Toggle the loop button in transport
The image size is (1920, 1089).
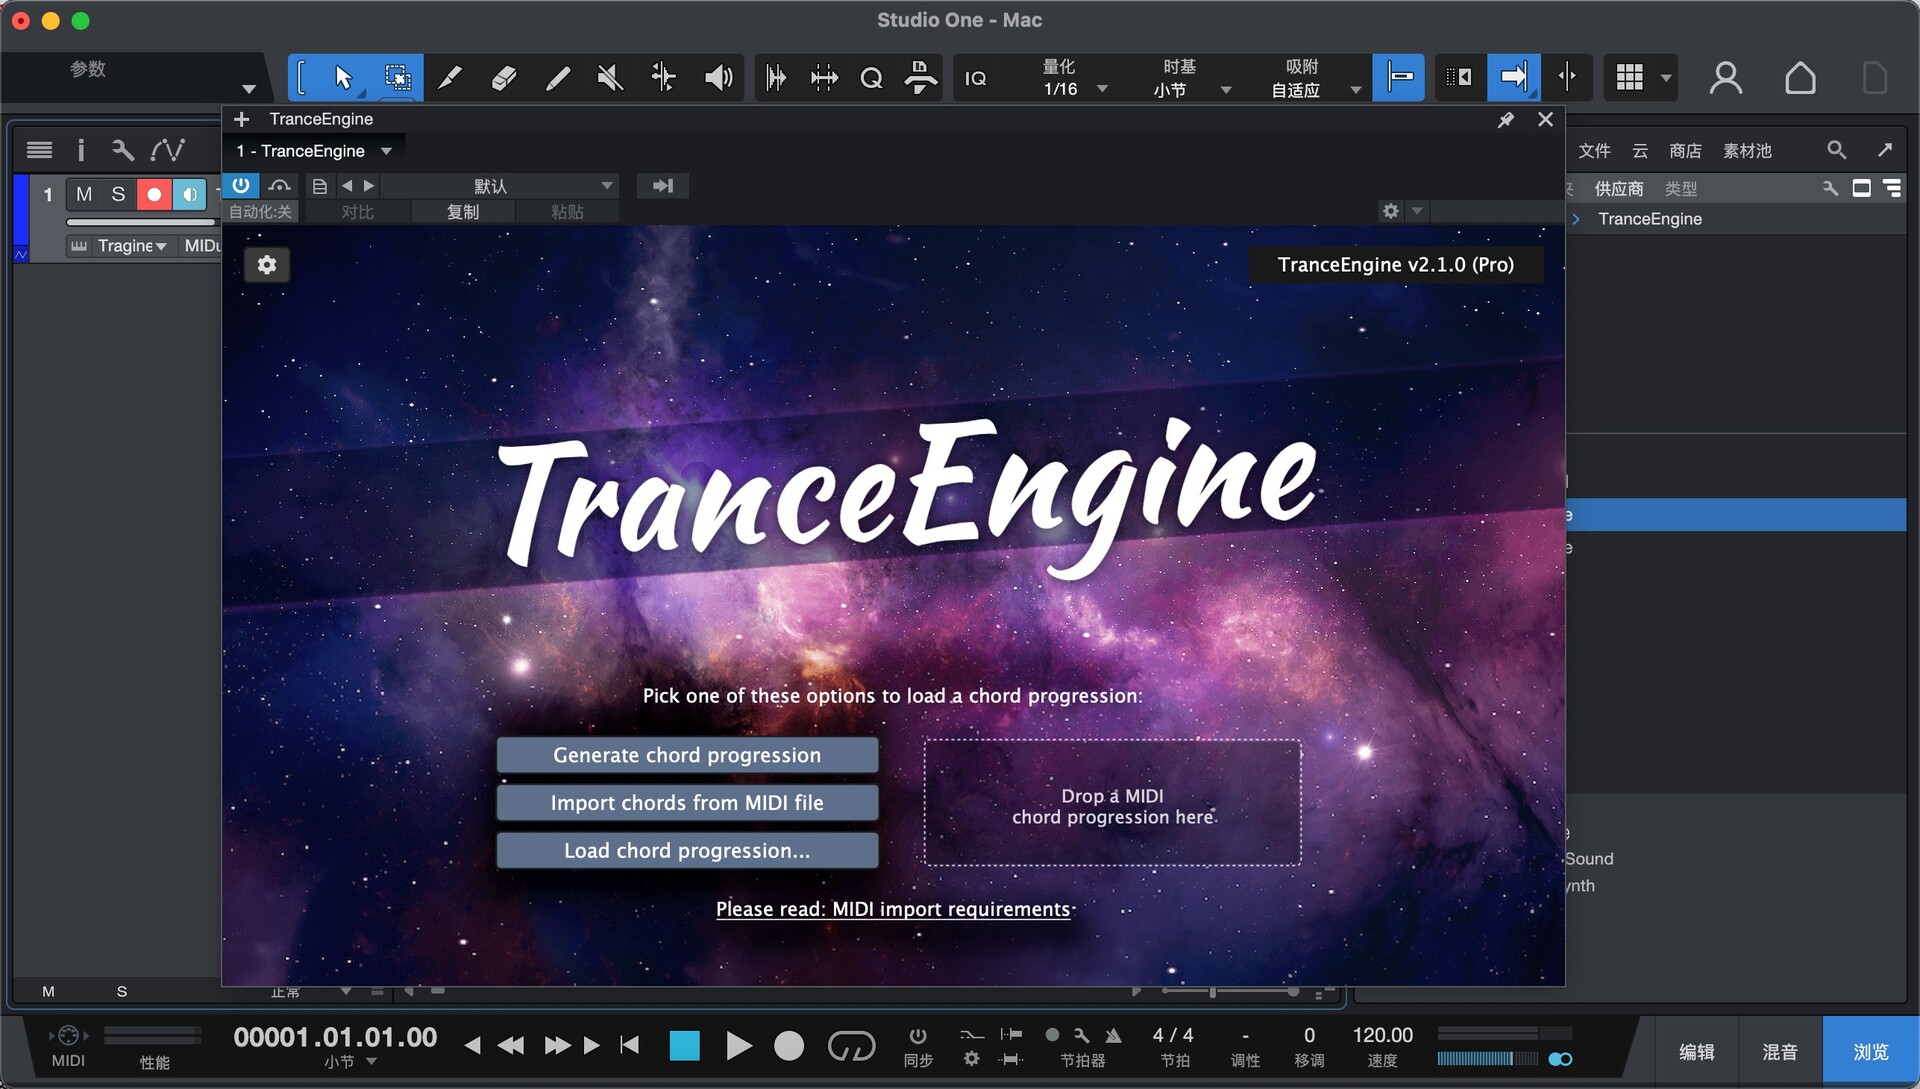point(851,1046)
